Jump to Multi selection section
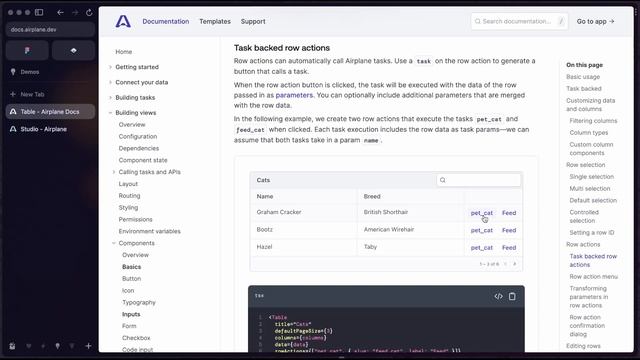Screen dimensions: 640x360 point(590,189)
